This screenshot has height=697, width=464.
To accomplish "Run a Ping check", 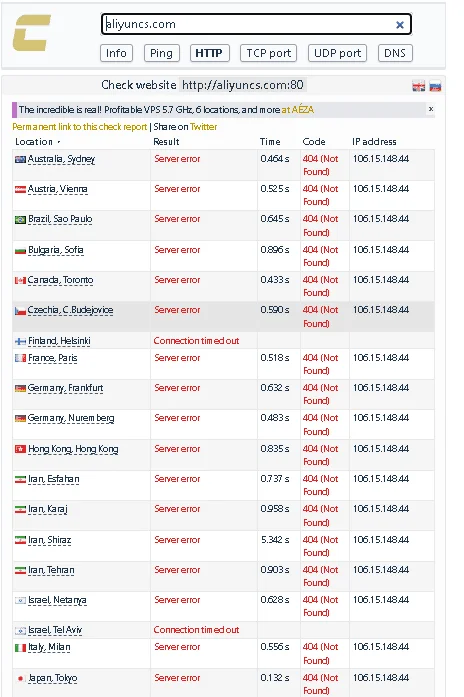I will pyautogui.click(x=161, y=53).
